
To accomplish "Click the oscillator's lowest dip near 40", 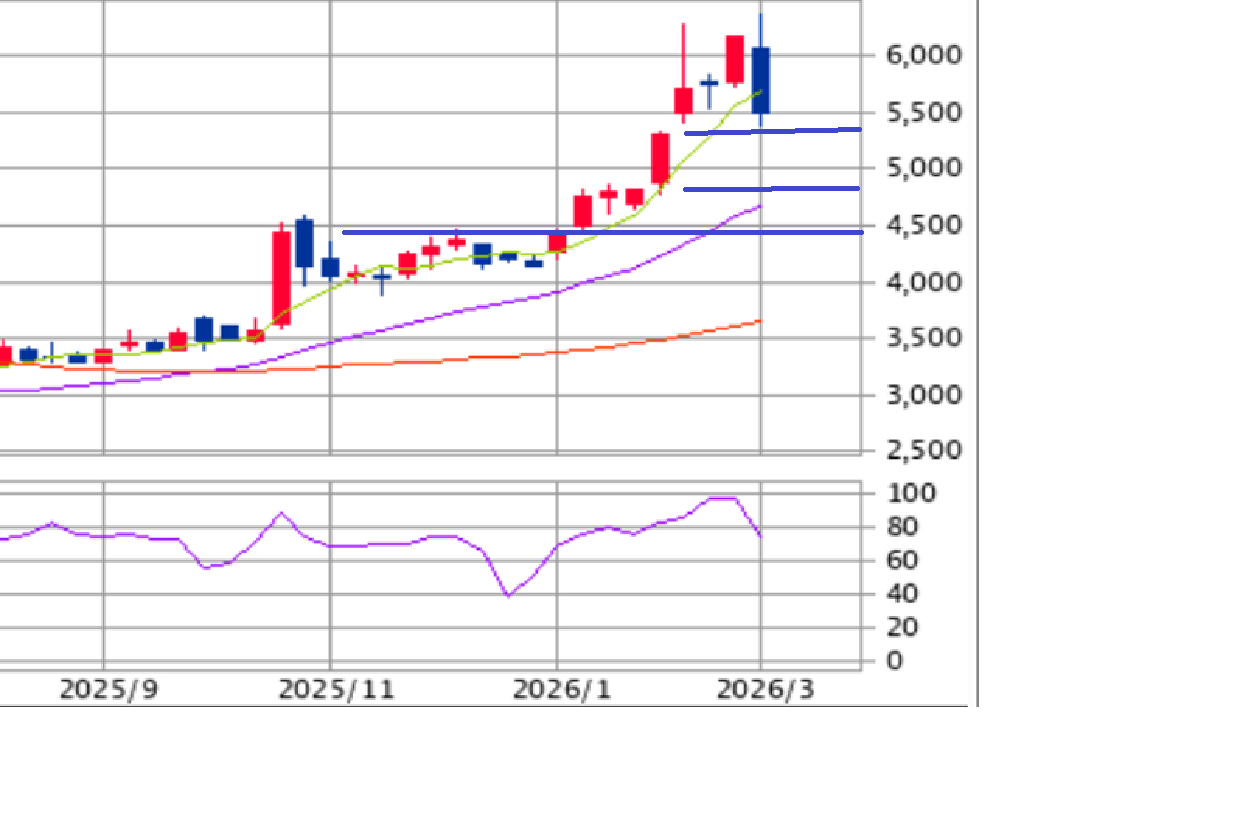I will pos(508,595).
